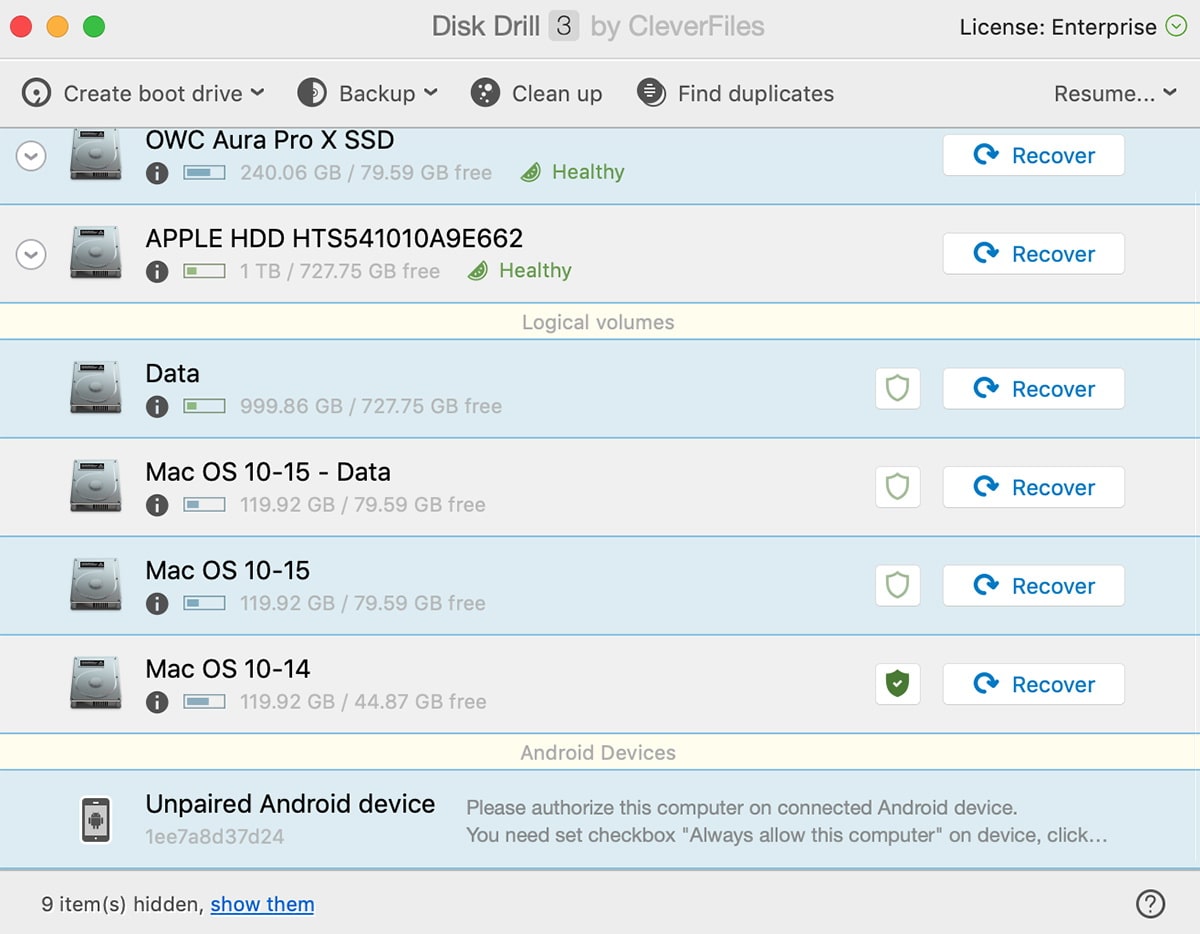Open the Create boot drive menu
The width and height of the screenshot is (1200, 934).
[x=143, y=93]
